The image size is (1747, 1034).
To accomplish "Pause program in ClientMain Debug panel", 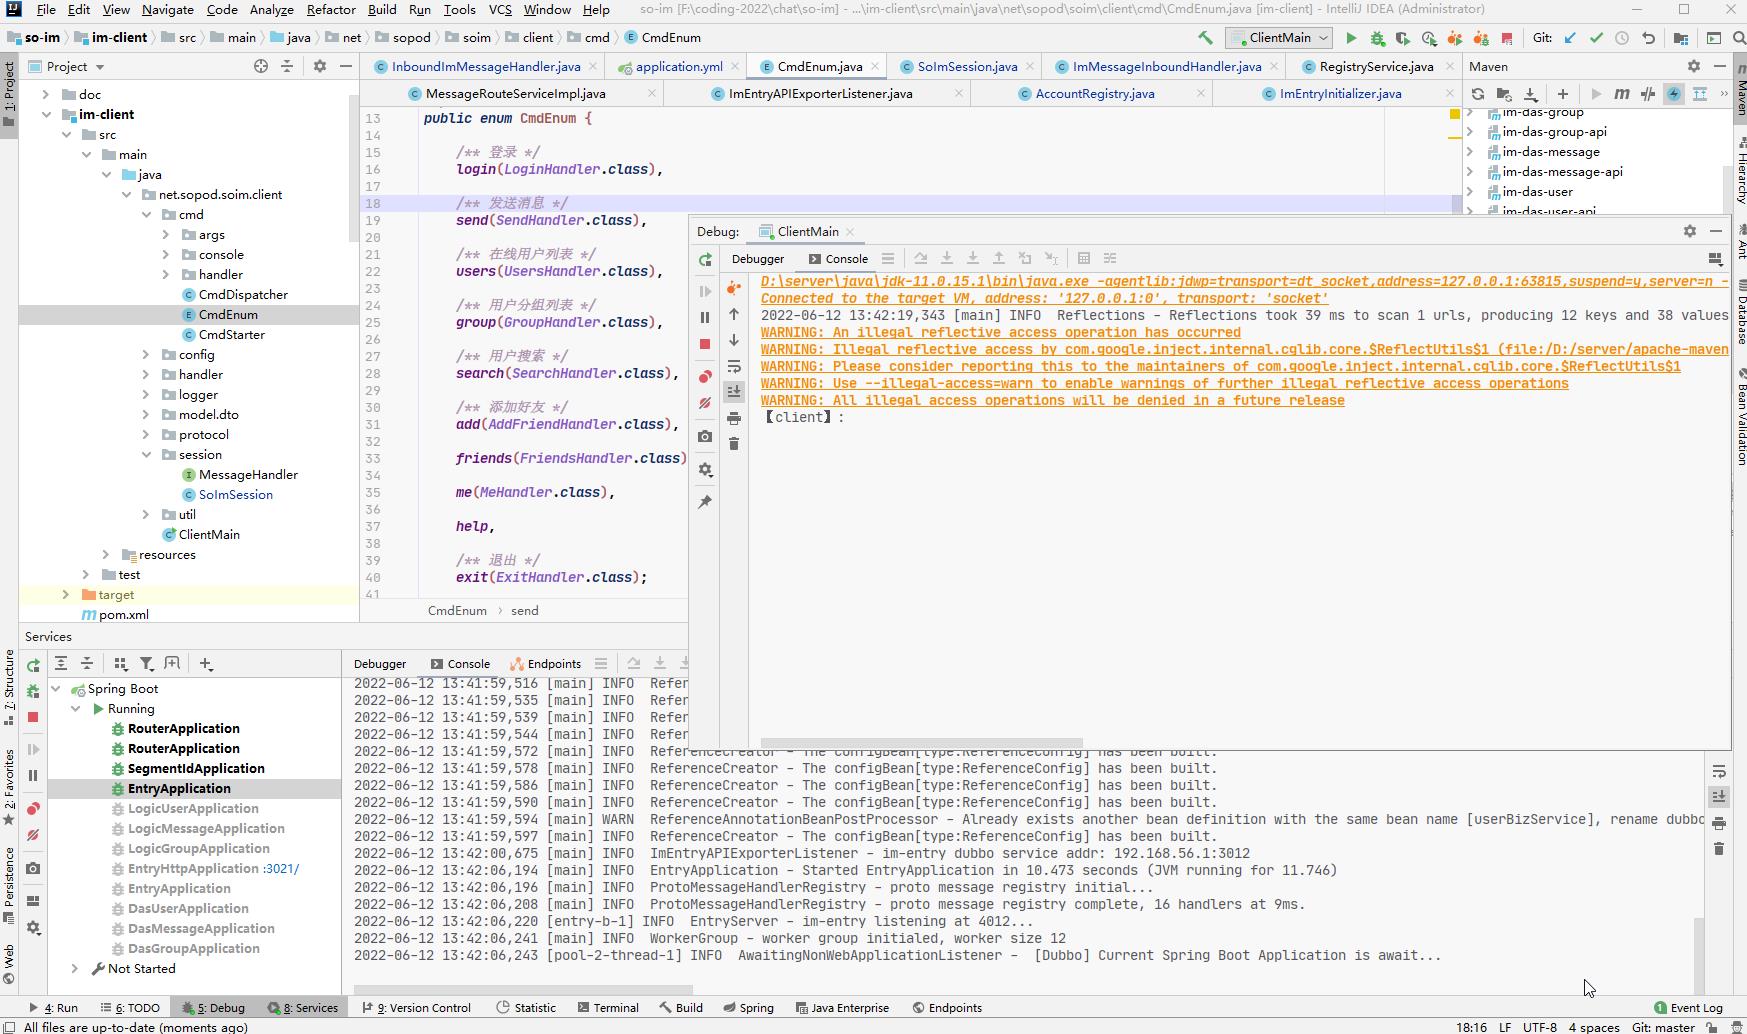I will coord(705,317).
